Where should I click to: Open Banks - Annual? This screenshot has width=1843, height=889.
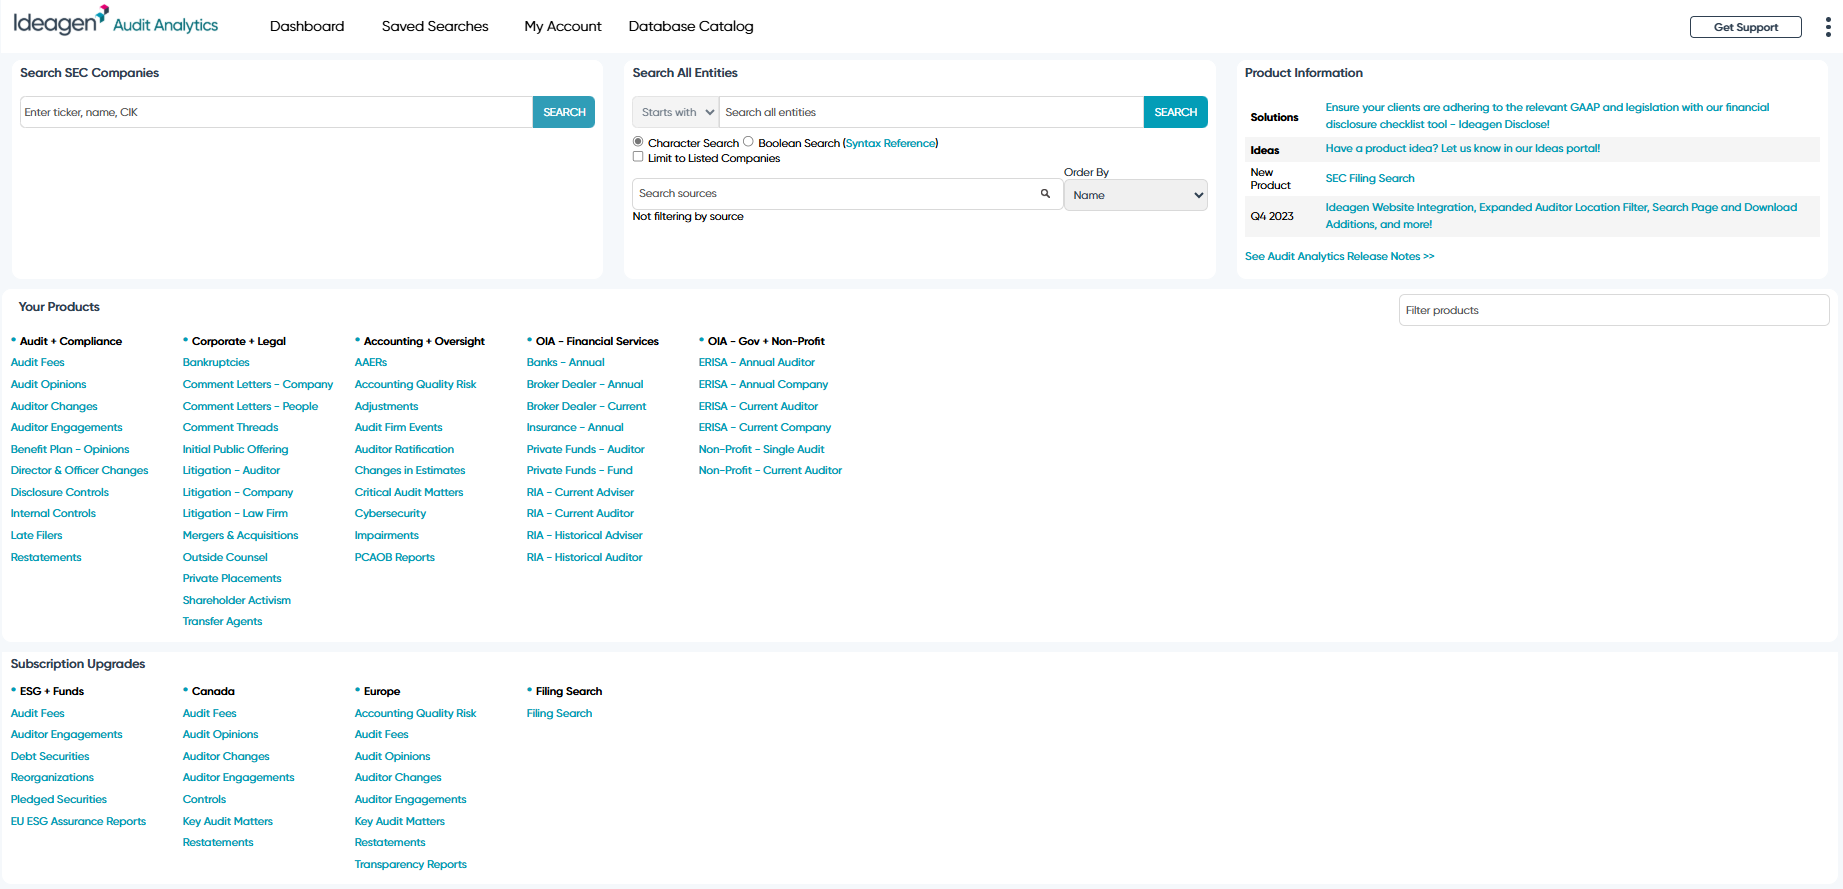pyautogui.click(x=566, y=362)
